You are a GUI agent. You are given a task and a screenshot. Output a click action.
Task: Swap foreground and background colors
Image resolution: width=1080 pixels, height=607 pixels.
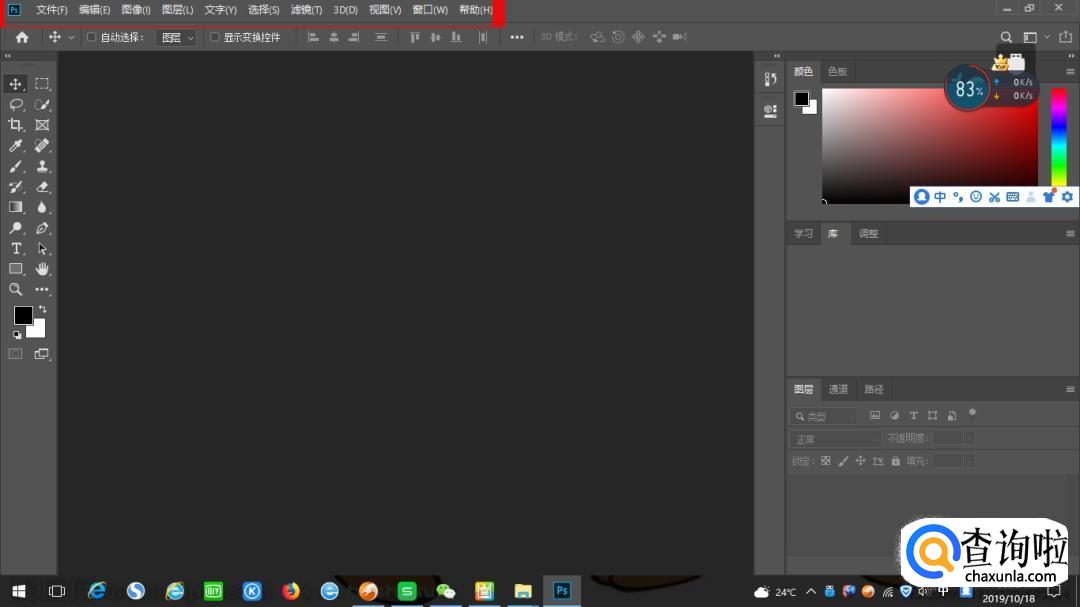pos(42,310)
